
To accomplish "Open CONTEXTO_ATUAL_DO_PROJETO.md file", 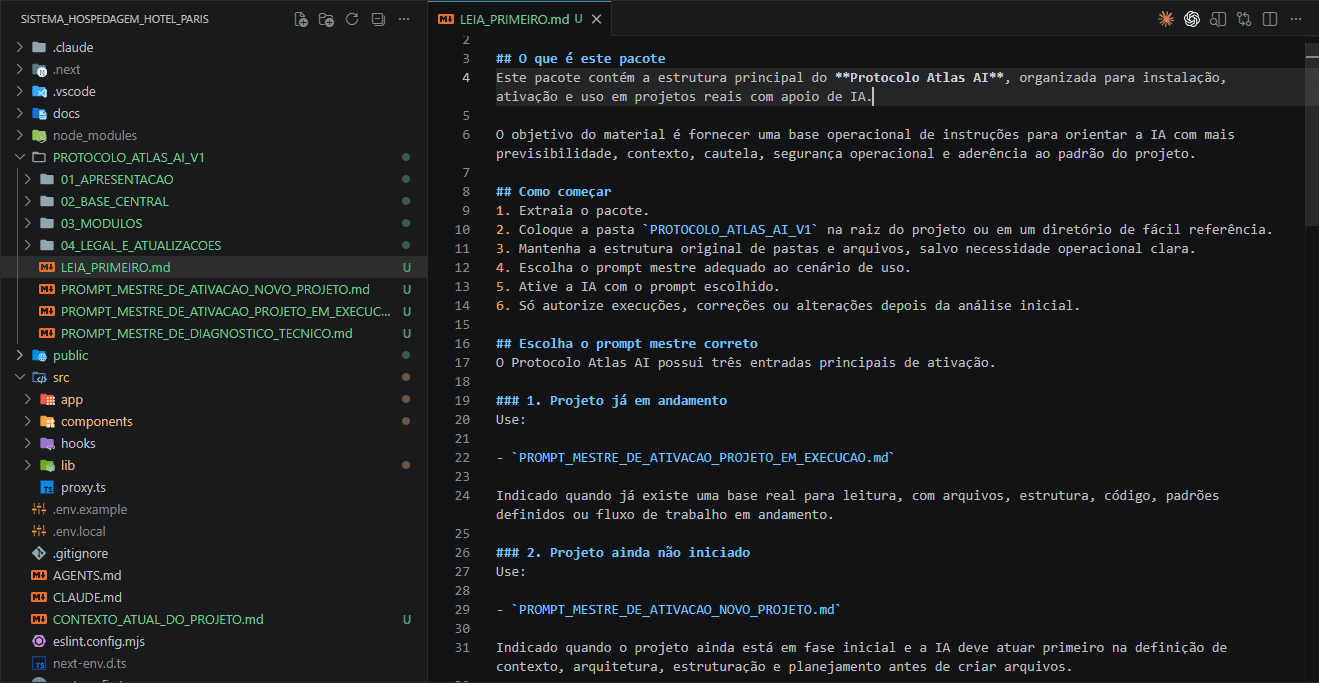I will click(x=213, y=619).
